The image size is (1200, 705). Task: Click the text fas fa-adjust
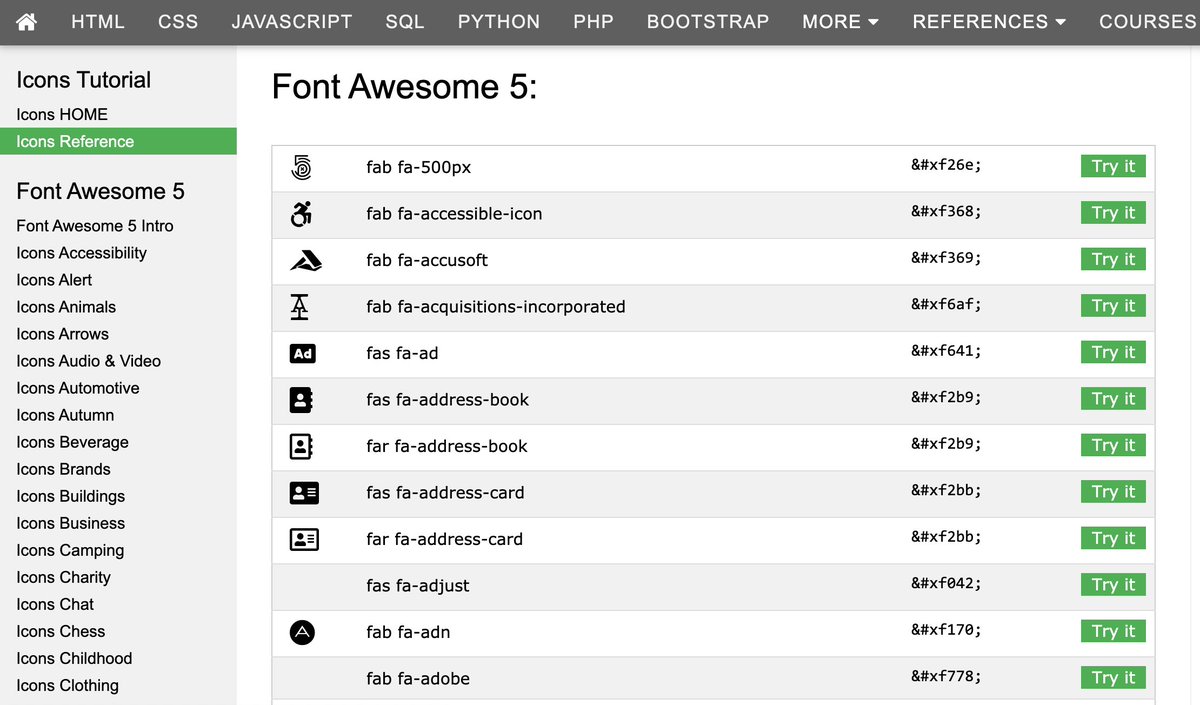pos(418,585)
